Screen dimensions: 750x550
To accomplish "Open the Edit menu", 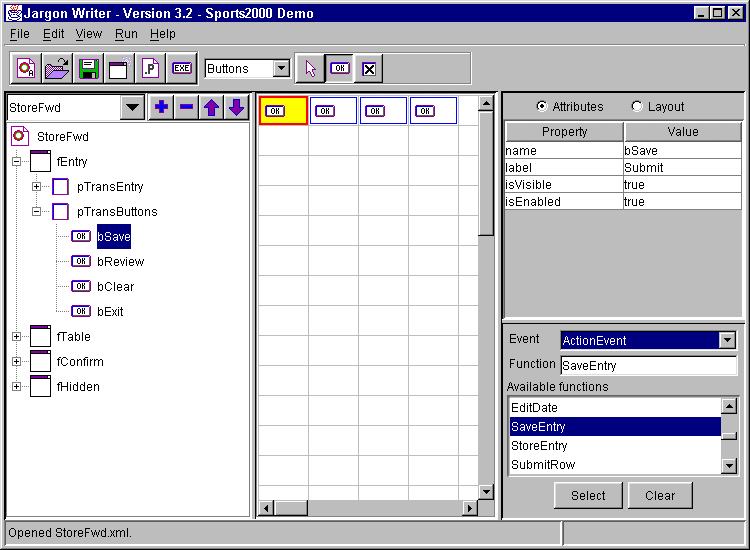I will (53, 34).
